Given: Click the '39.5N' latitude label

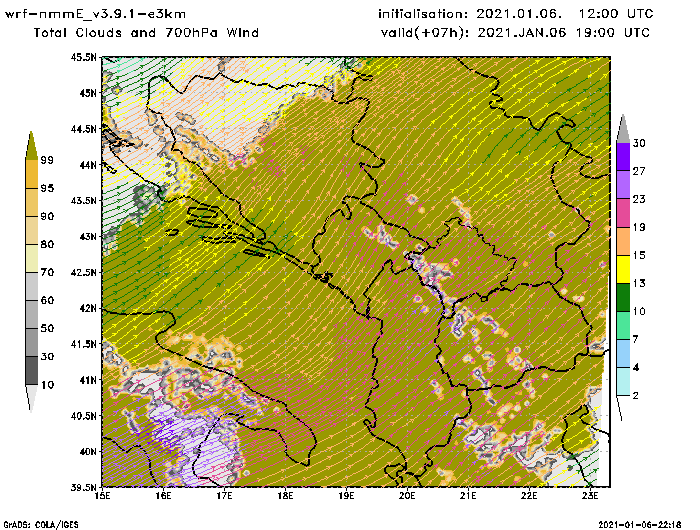Looking at the screenshot, I should coord(83,487).
